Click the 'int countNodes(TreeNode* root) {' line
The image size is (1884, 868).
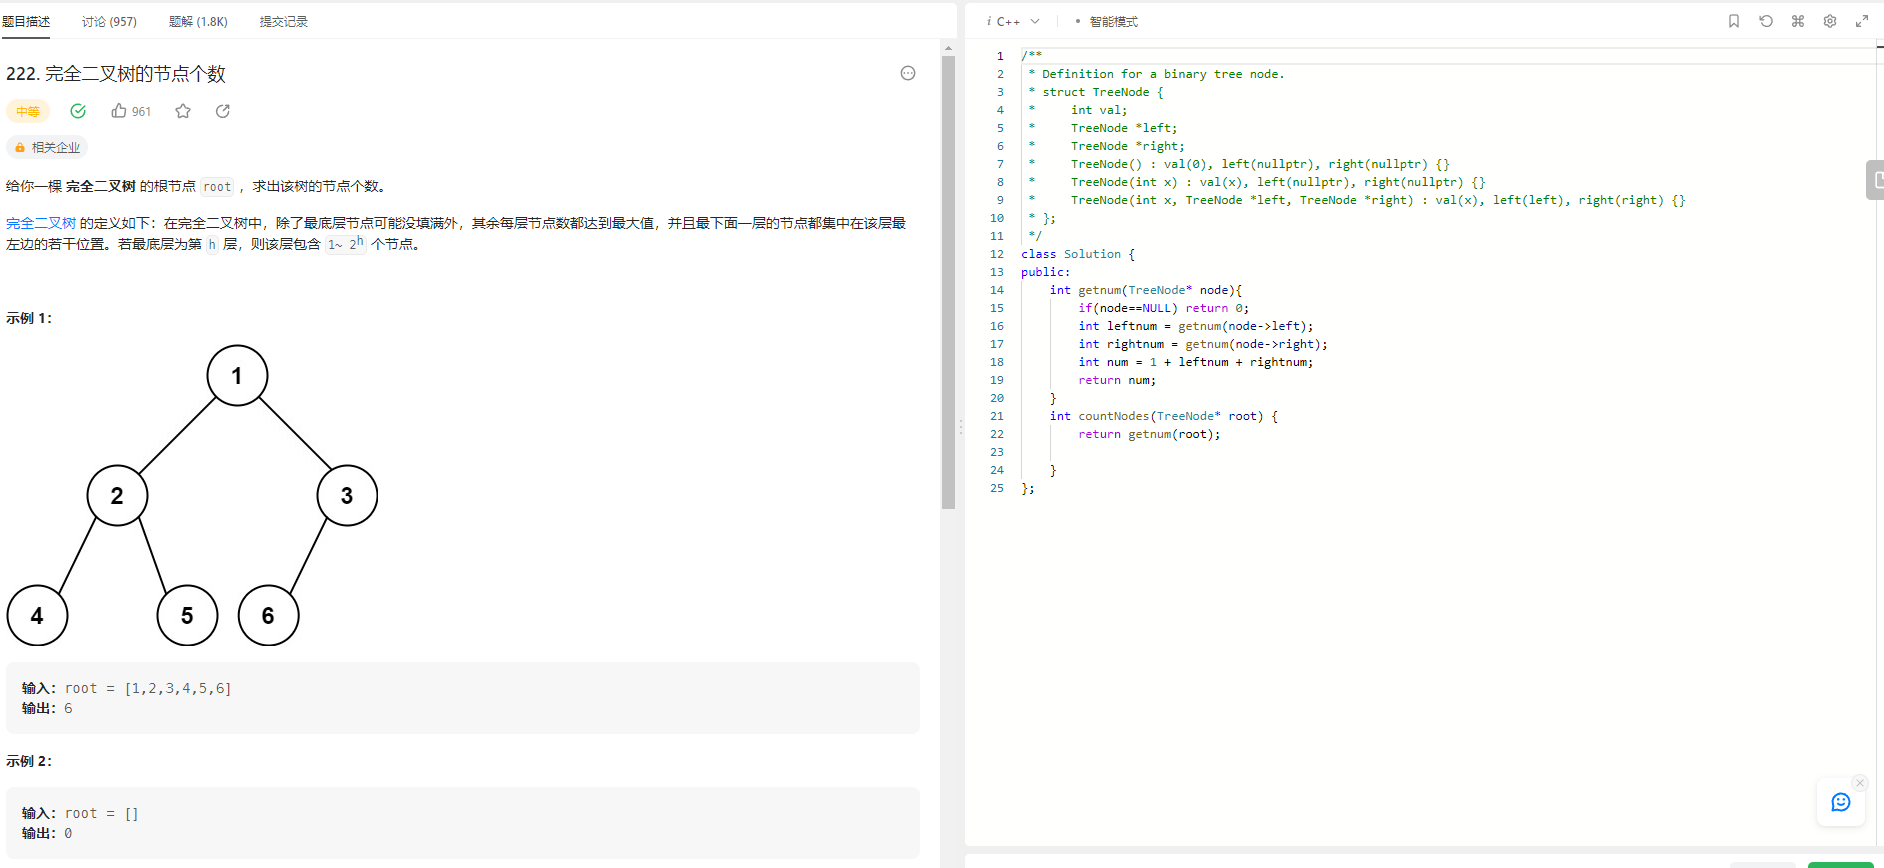point(1164,416)
